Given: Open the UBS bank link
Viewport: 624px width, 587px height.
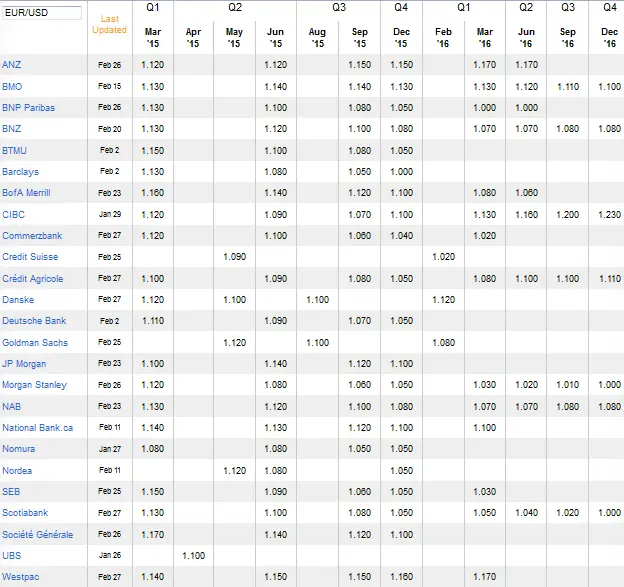Looking at the screenshot, I should [x=12, y=556].
